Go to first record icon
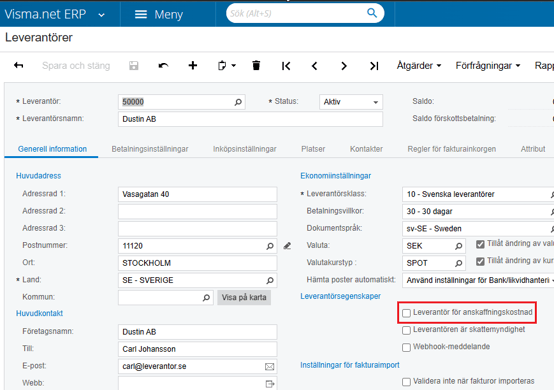The width and height of the screenshot is (554, 390). click(x=286, y=66)
